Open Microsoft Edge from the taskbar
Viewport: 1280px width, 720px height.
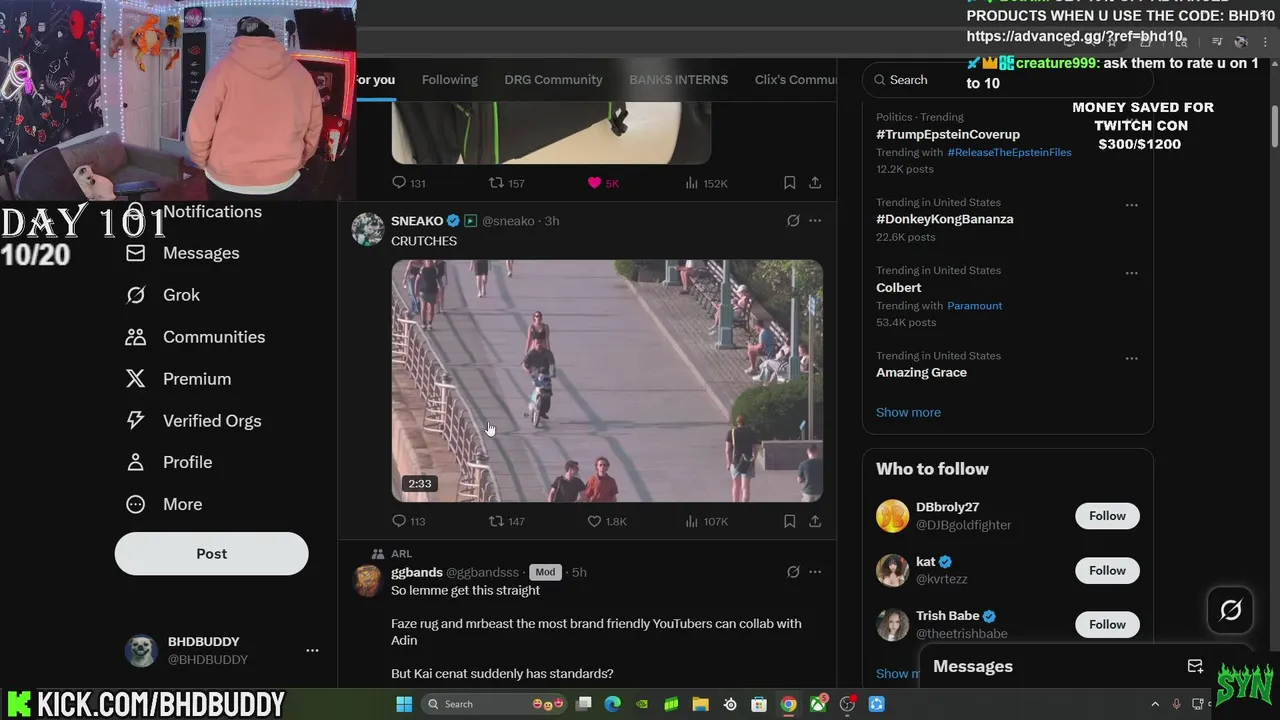[613, 704]
